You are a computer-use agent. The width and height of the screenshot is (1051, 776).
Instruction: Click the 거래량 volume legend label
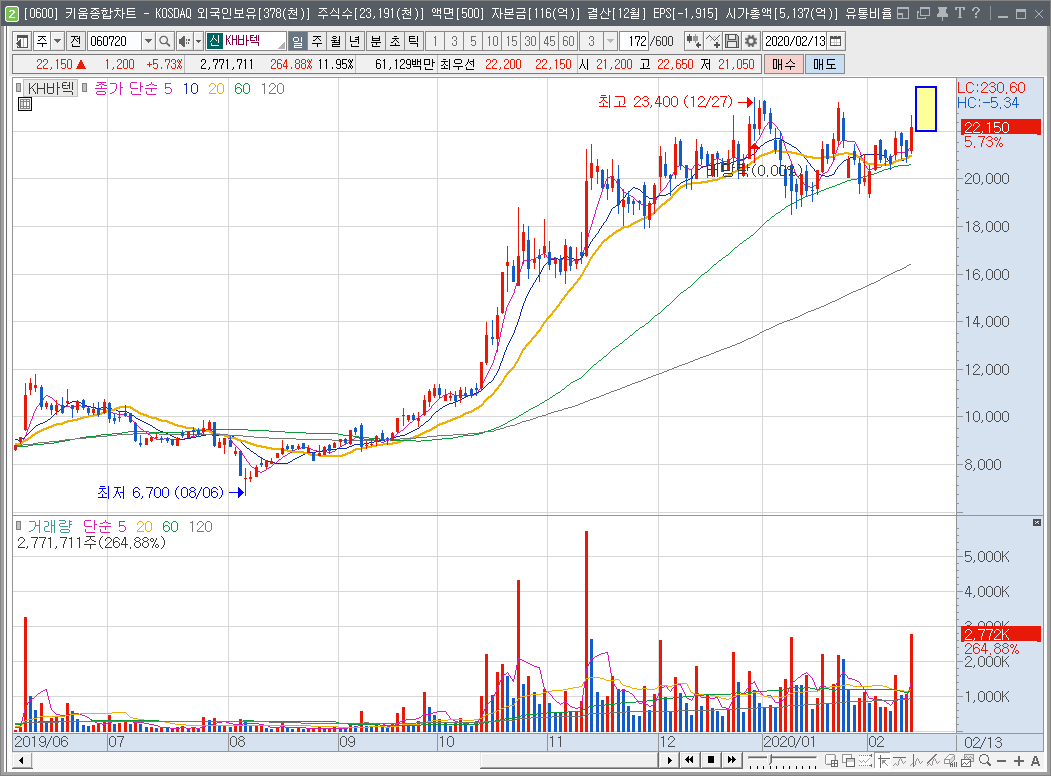point(50,527)
